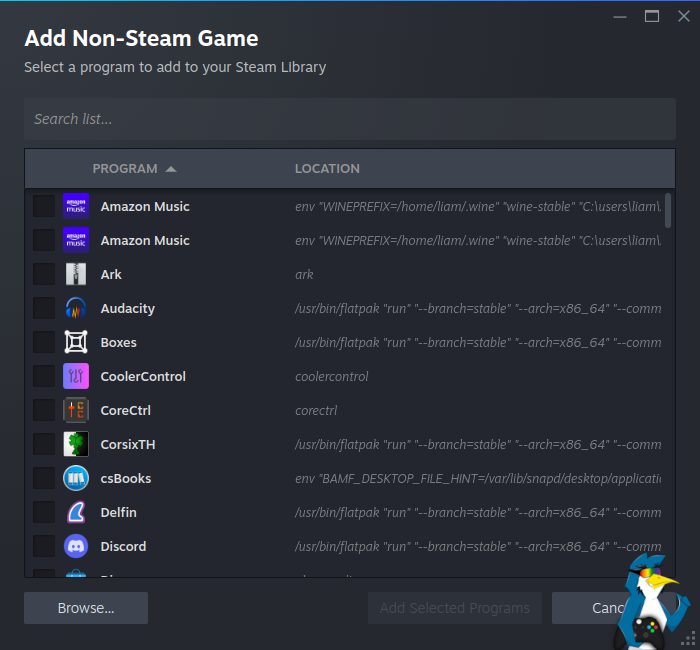Click the csBooks blue book icon

coord(76,478)
